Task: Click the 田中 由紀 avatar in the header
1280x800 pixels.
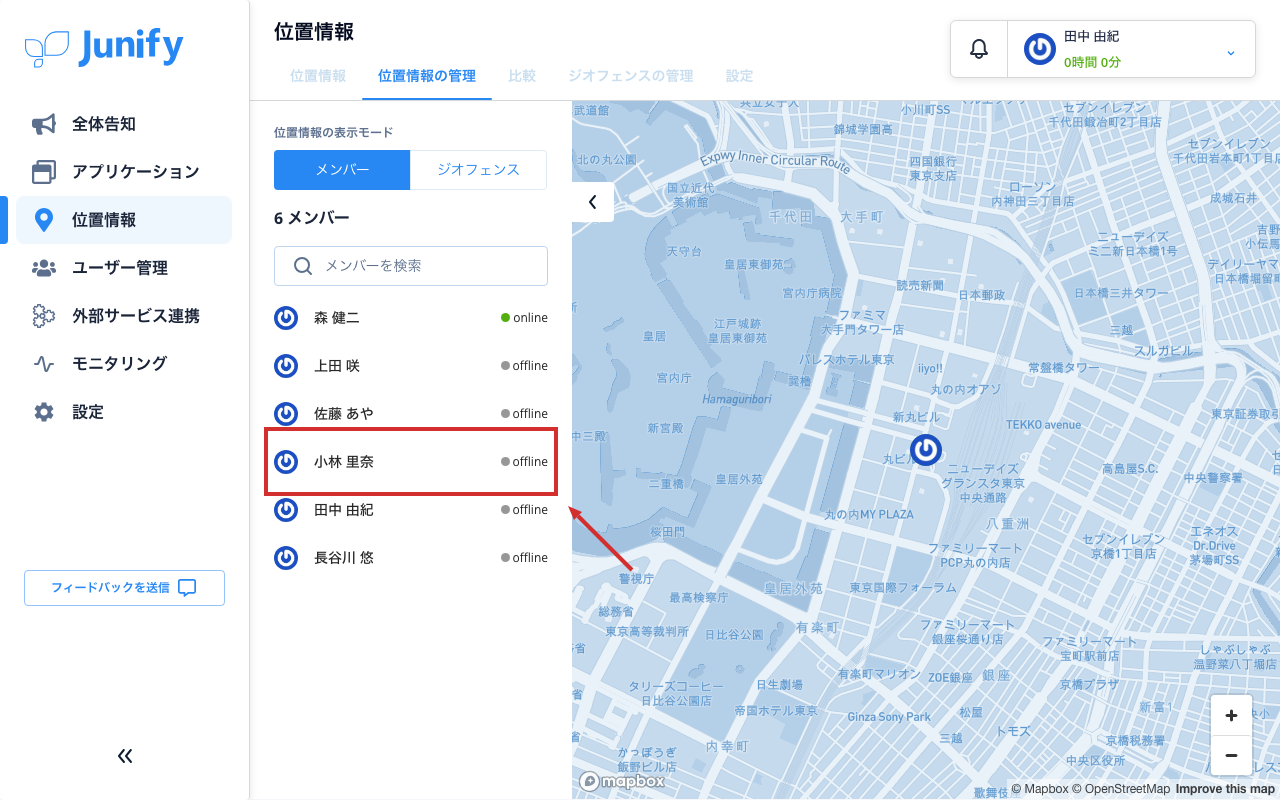Action: pyautogui.click(x=1040, y=49)
